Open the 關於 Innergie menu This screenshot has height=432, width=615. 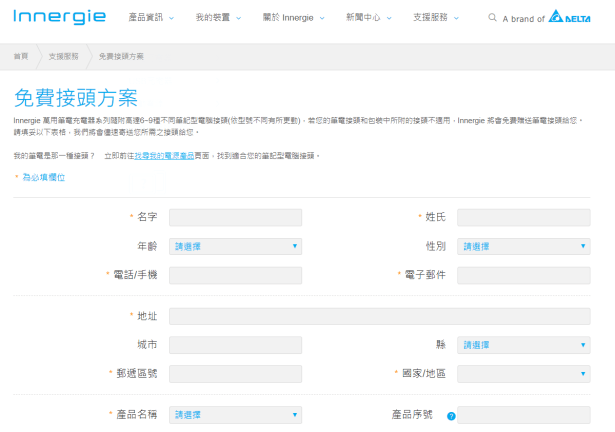point(293,17)
